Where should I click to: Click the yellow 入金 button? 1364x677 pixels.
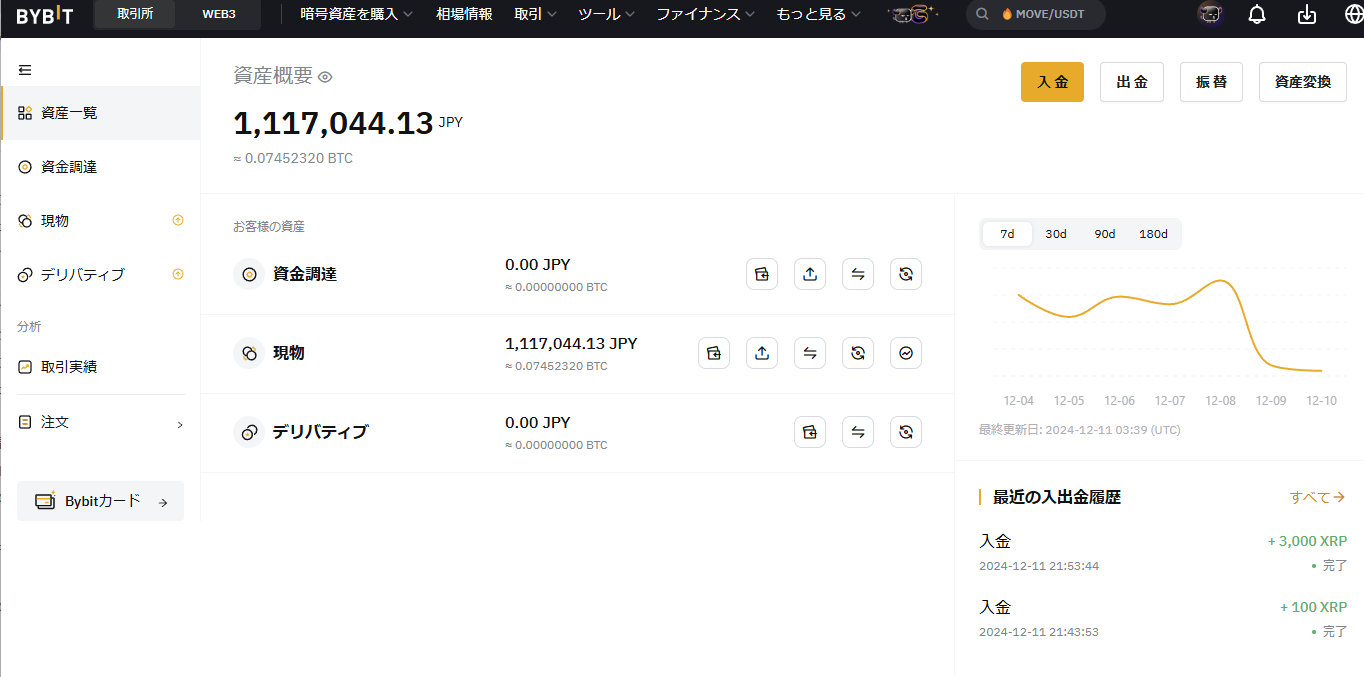[x=1052, y=82]
